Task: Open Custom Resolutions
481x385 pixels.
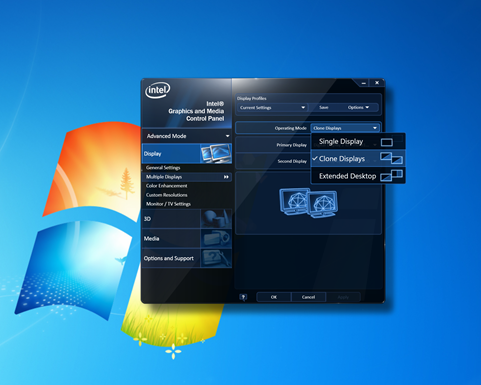Action: pos(166,195)
